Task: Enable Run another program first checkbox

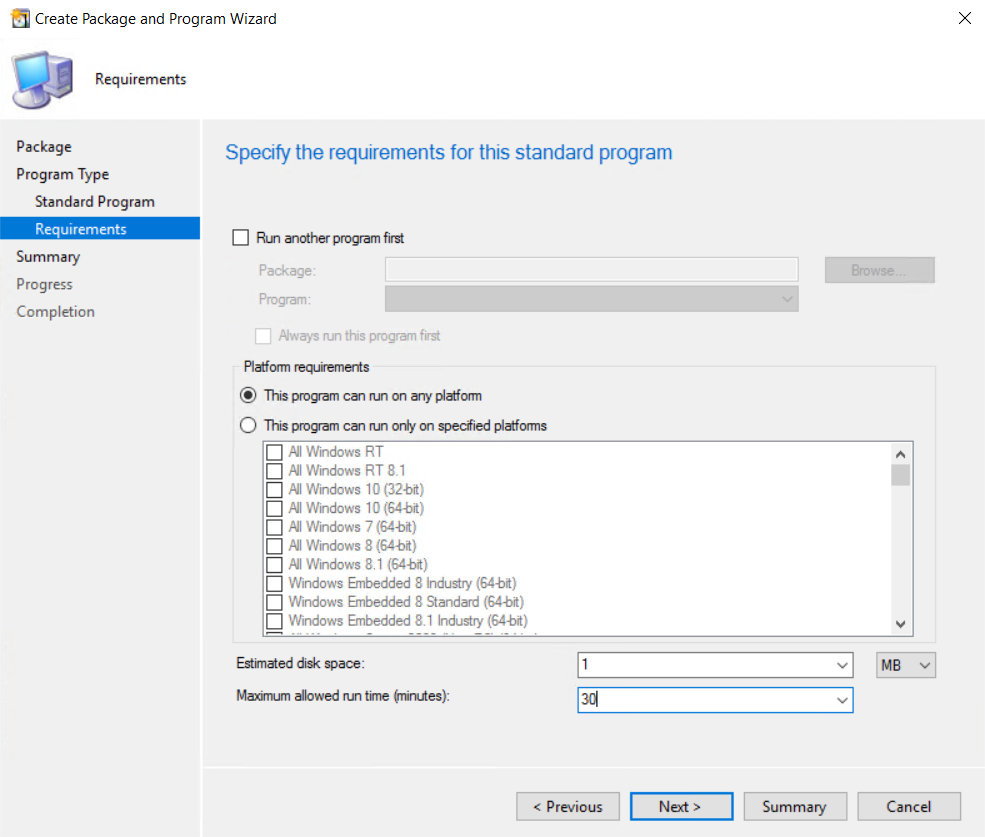Action: pyautogui.click(x=240, y=238)
